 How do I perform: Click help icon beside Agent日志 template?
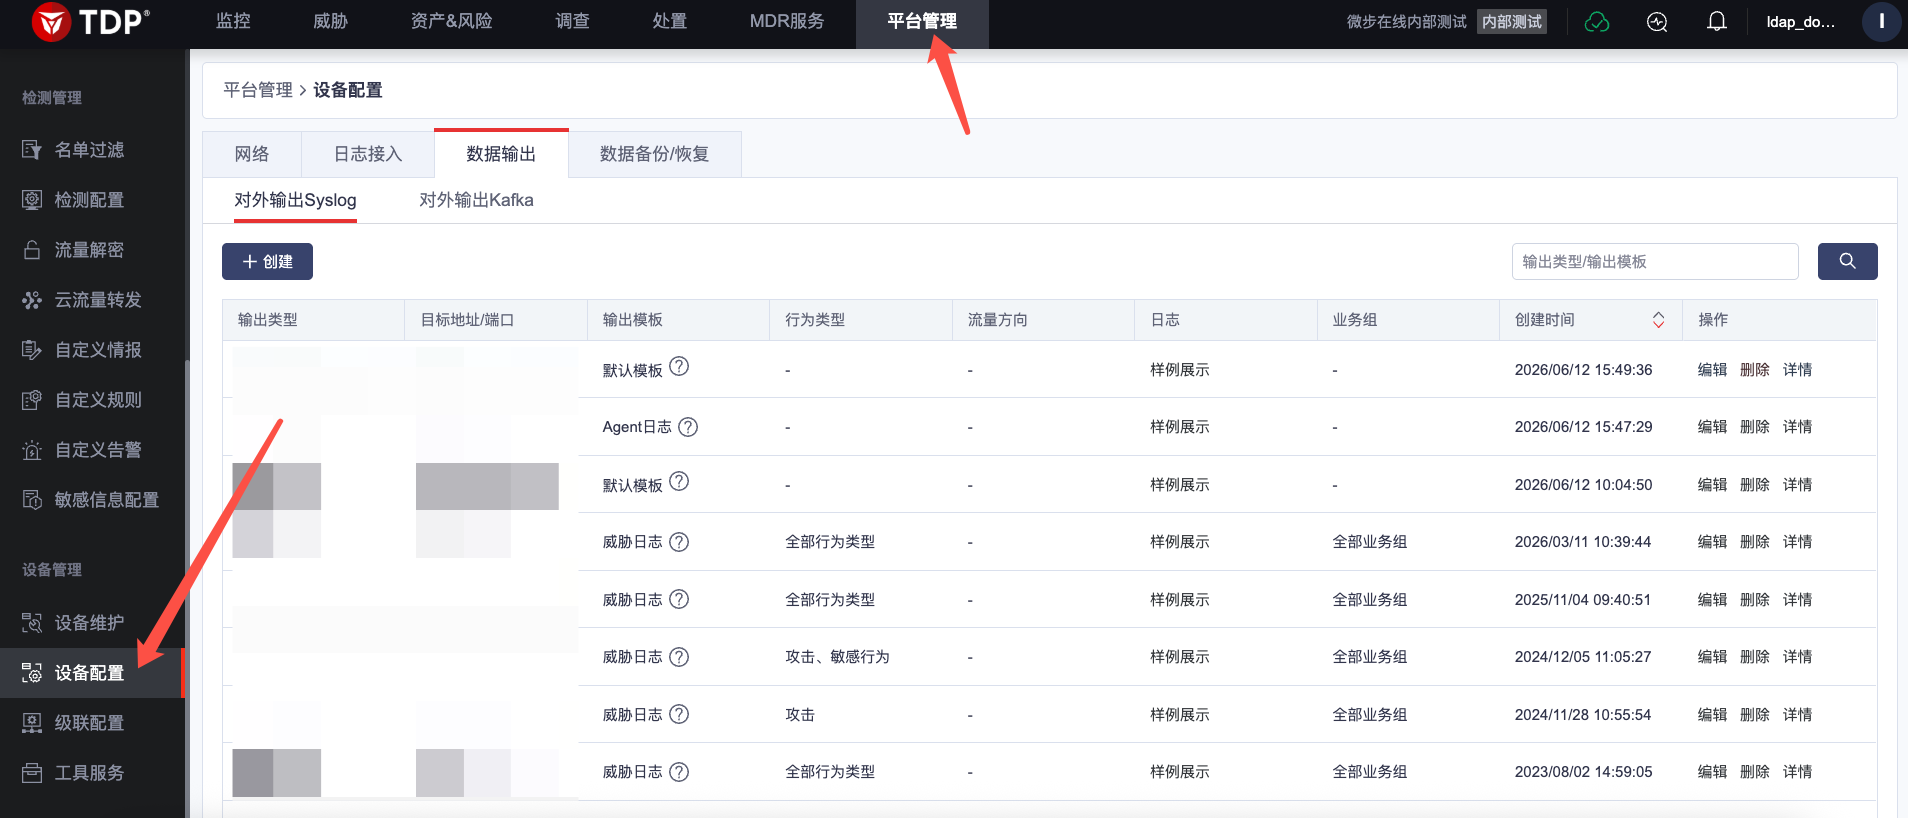coord(688,427)
